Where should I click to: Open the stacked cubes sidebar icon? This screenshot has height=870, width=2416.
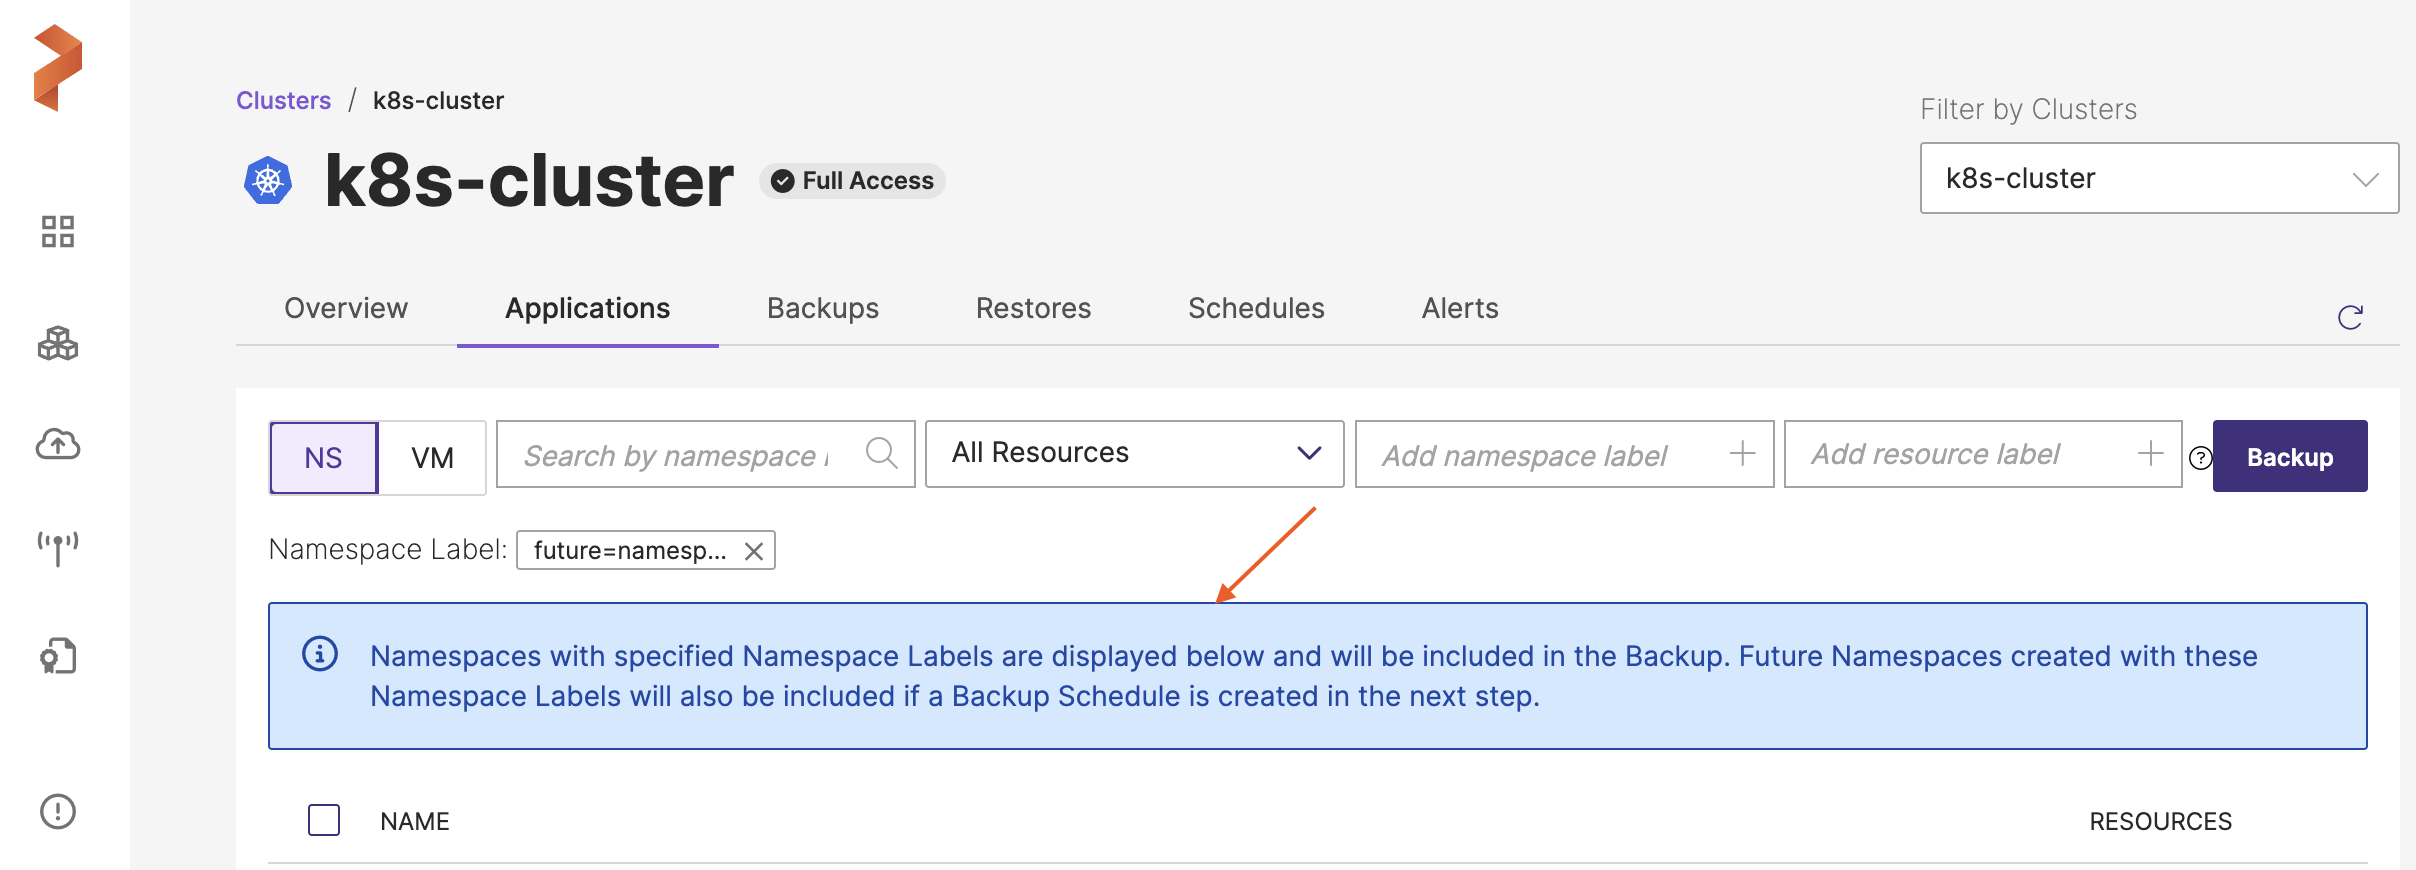click(58, 343)
